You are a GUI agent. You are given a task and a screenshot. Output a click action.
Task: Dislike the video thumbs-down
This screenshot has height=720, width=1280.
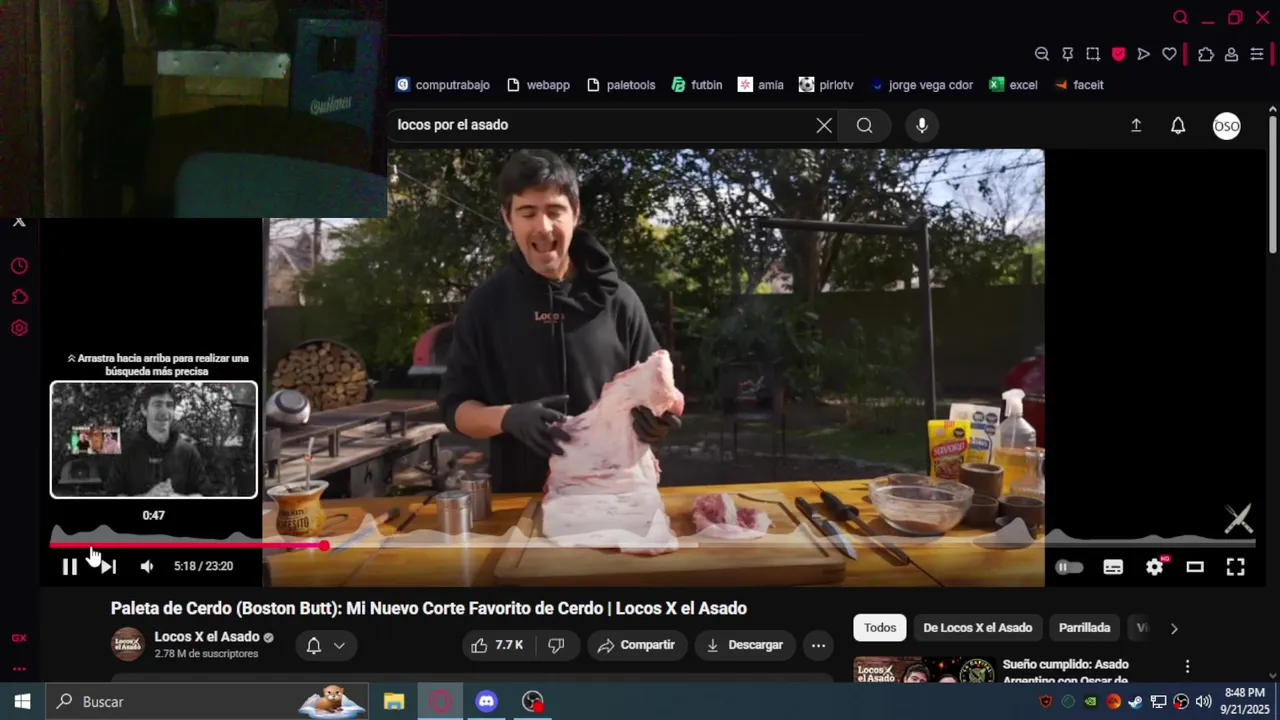pos(557,645)
